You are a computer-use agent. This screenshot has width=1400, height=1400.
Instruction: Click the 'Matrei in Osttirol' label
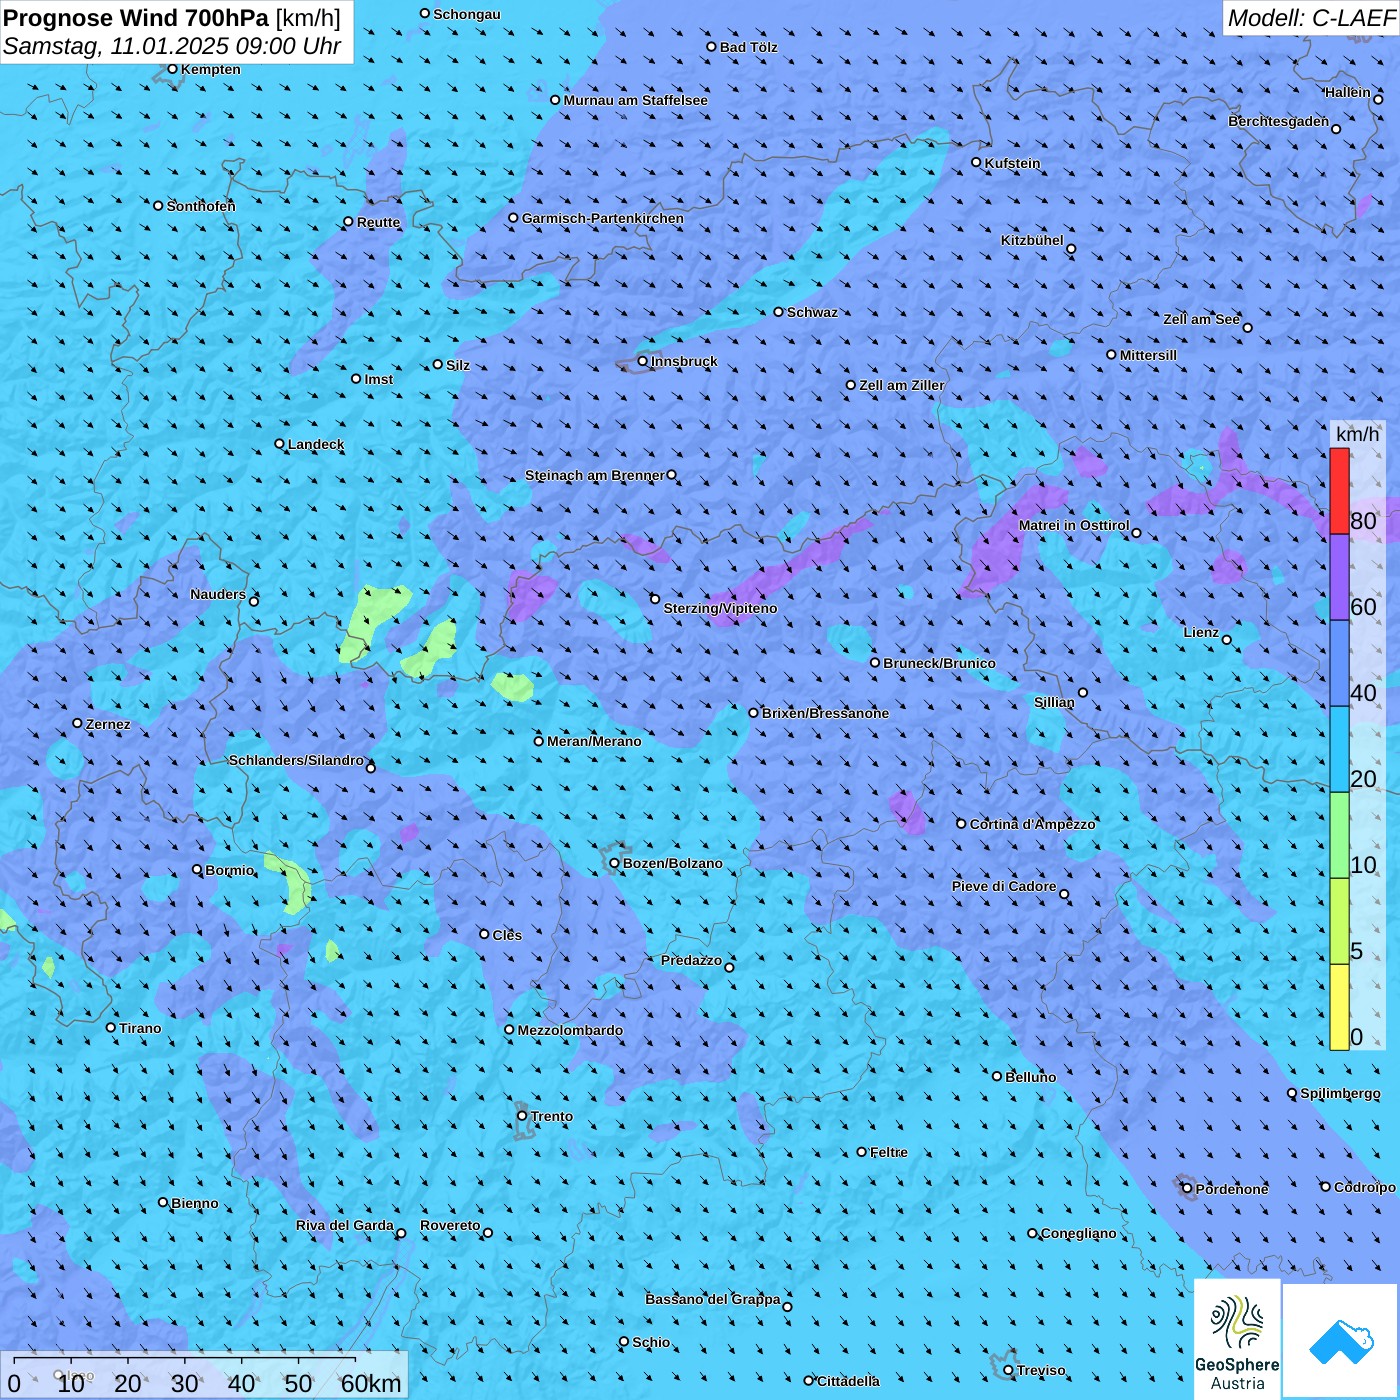(x=1074, y=525)
